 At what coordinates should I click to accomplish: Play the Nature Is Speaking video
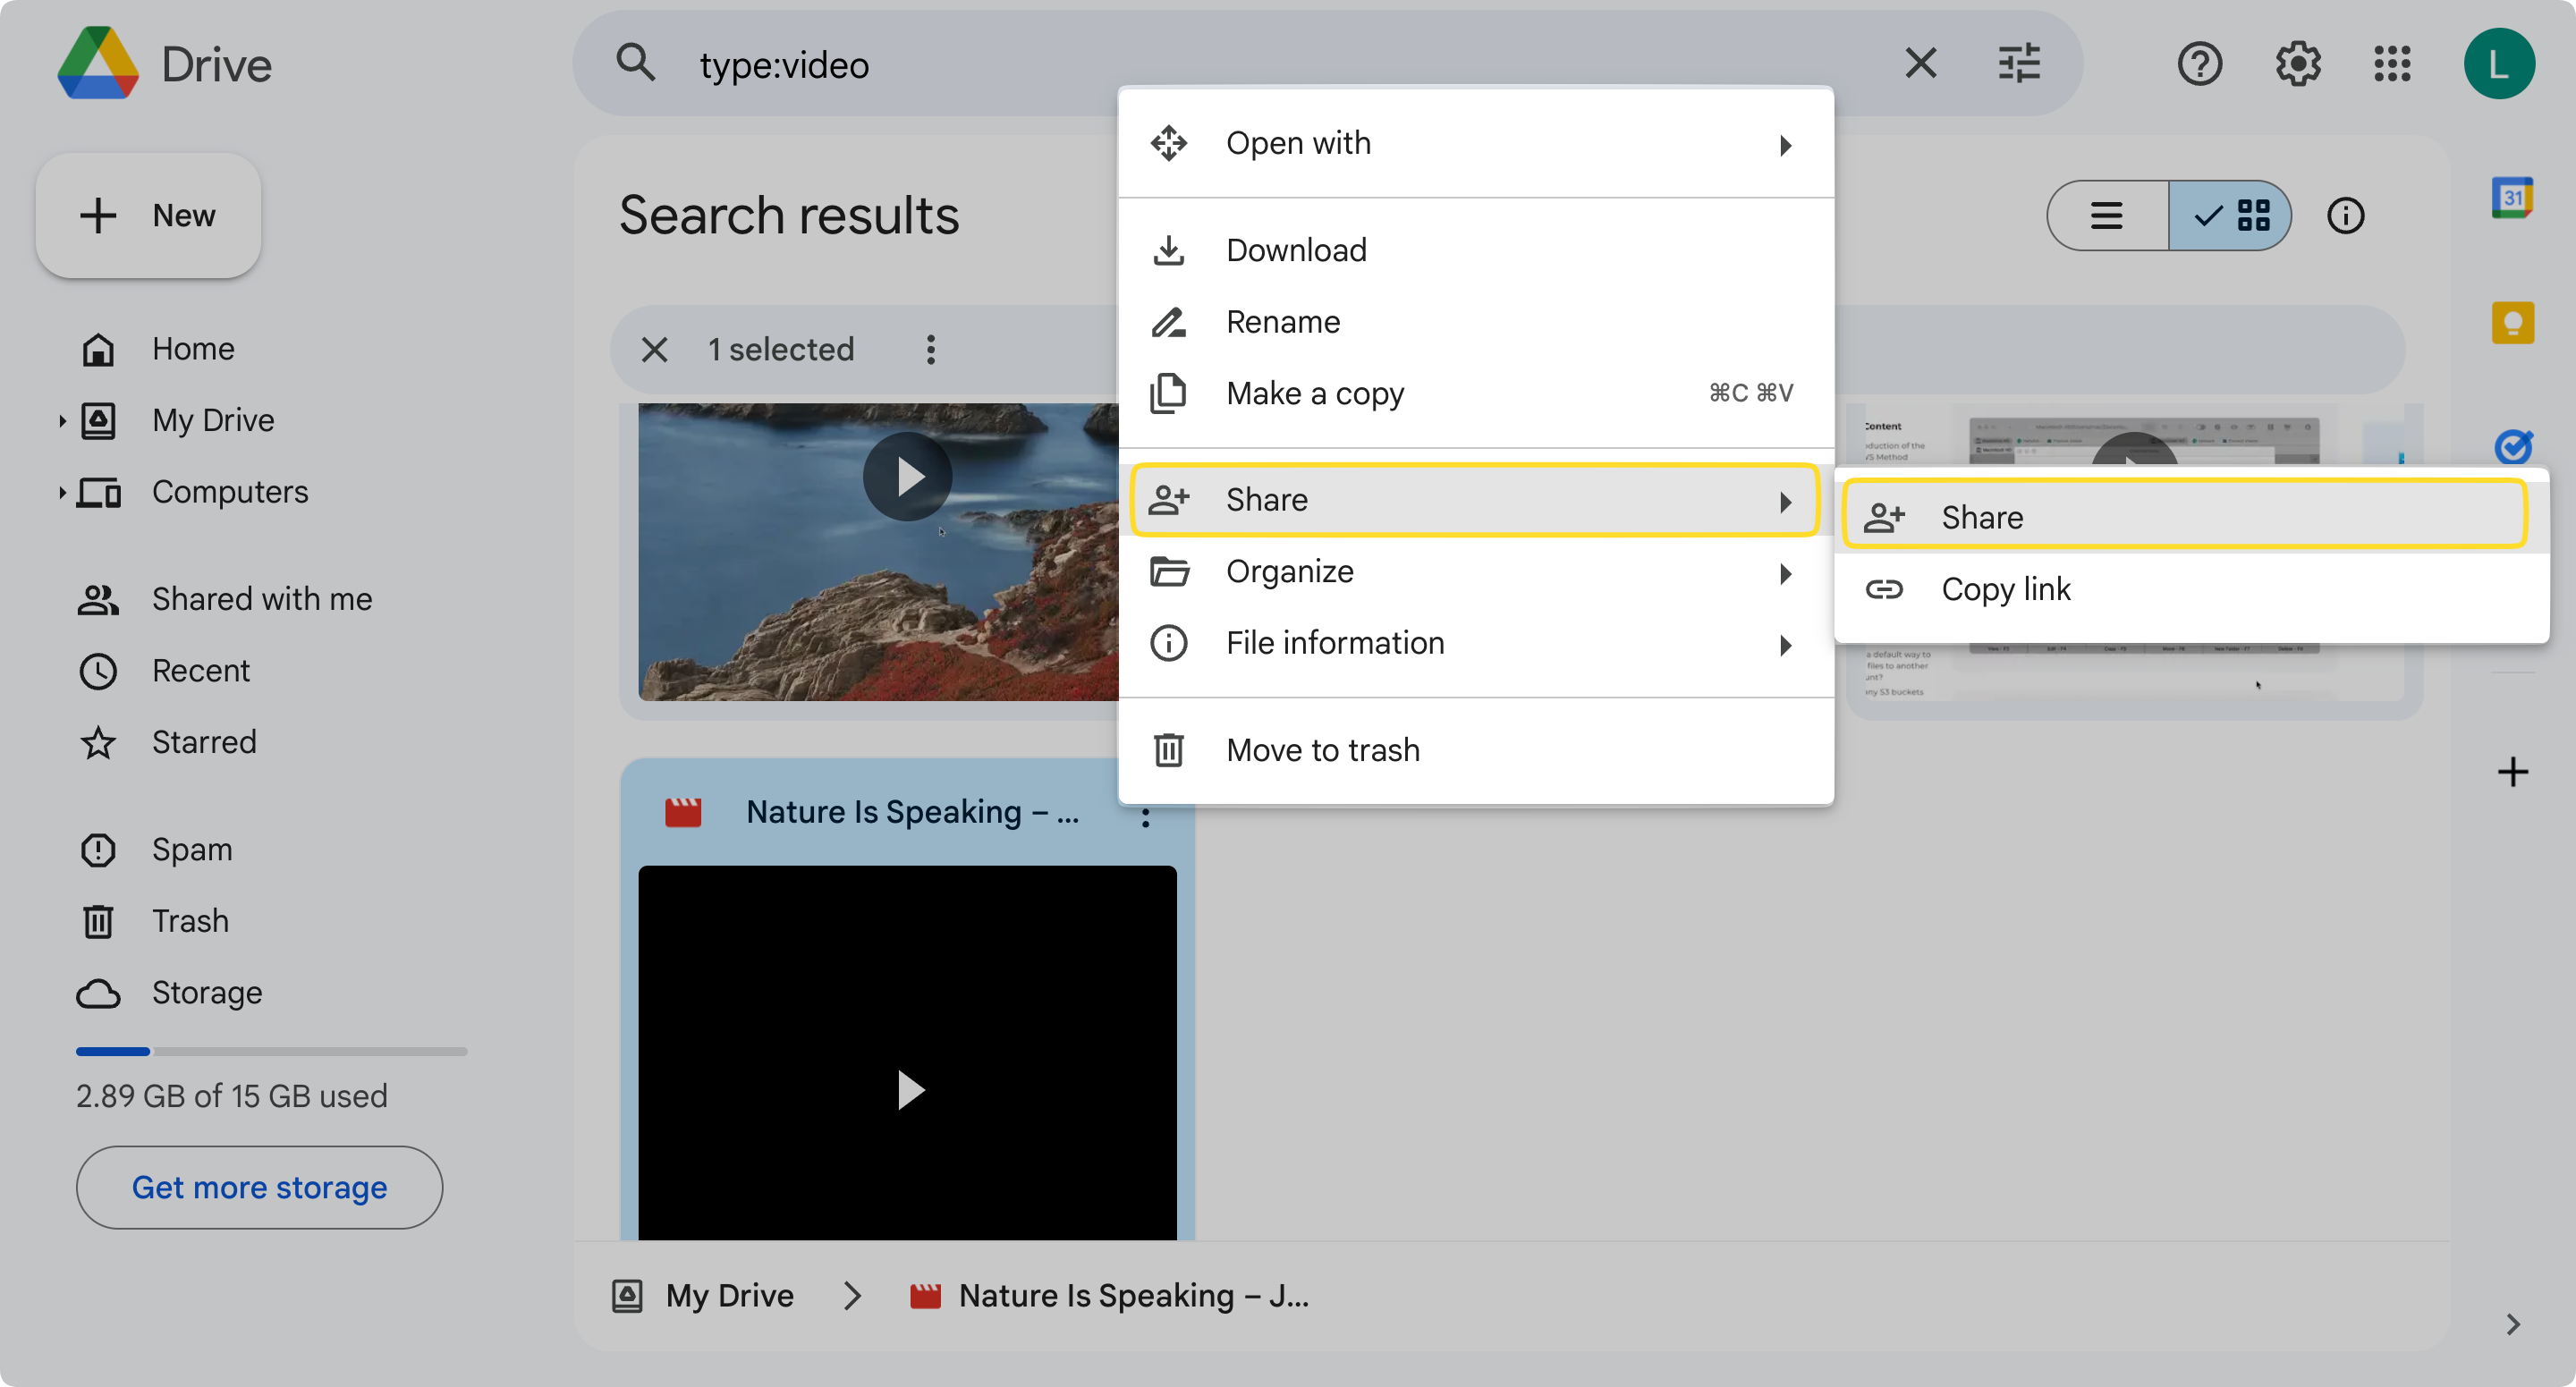(907, 1090)
